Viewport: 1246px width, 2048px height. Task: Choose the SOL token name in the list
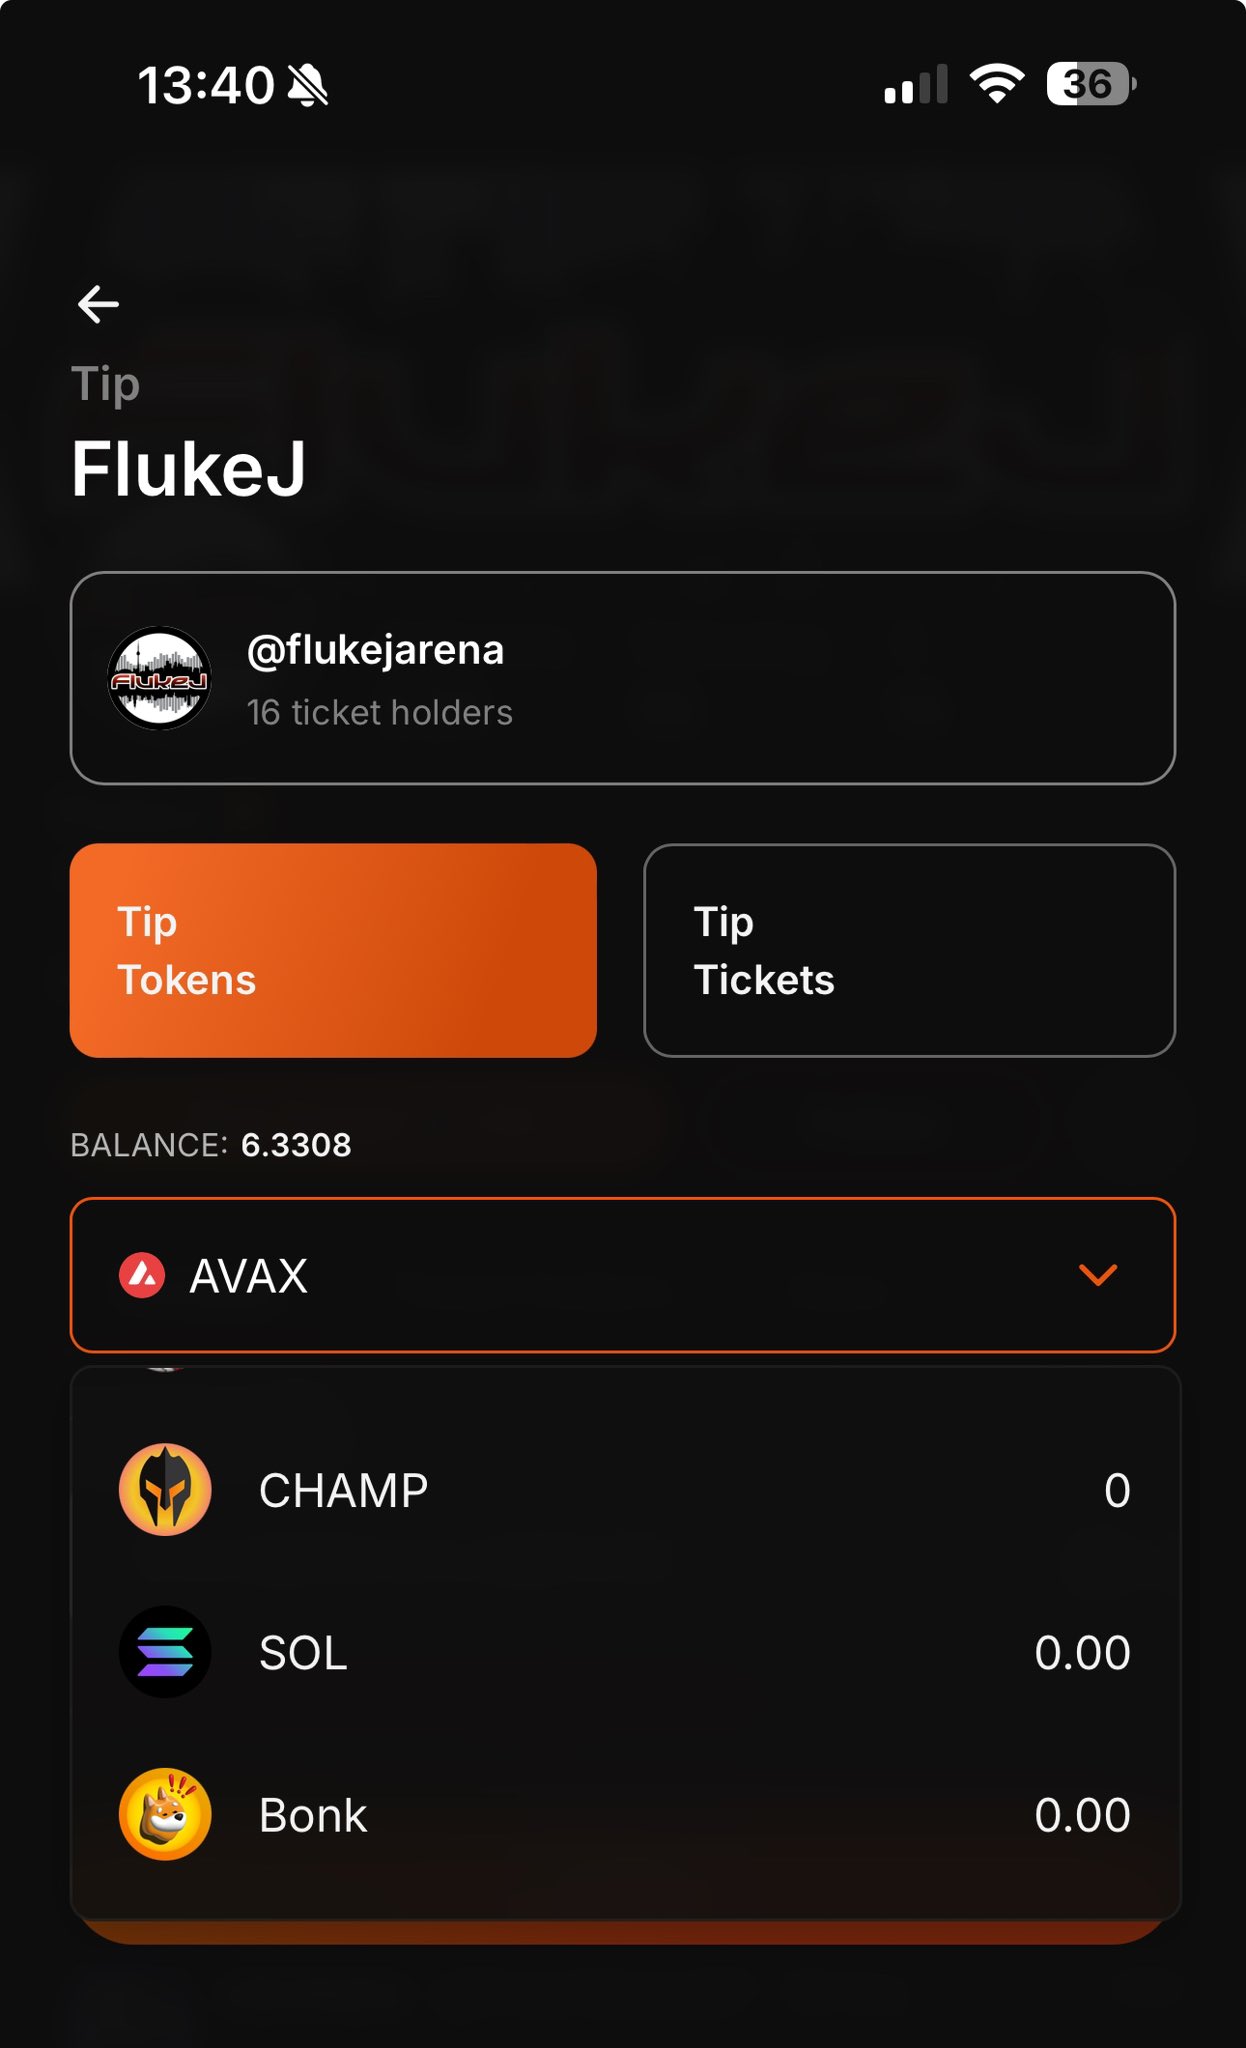[303, 1653]
